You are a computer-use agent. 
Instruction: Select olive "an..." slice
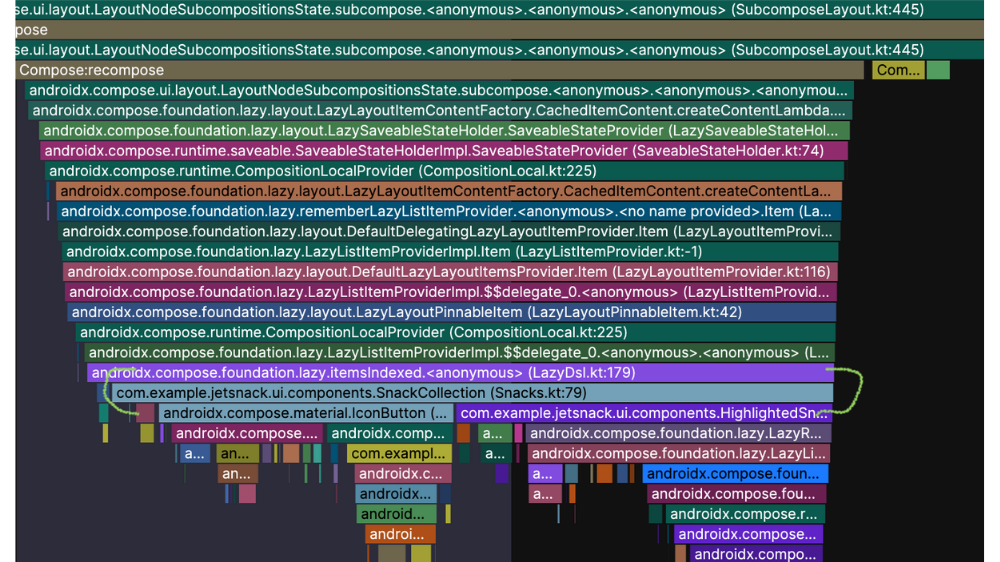[237, 454]
